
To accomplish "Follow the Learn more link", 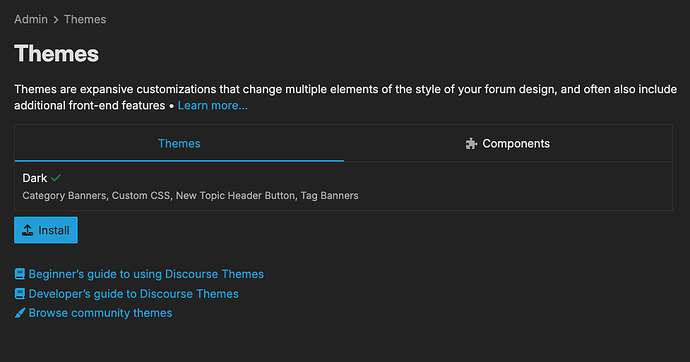I will click(x=213, y=106).
